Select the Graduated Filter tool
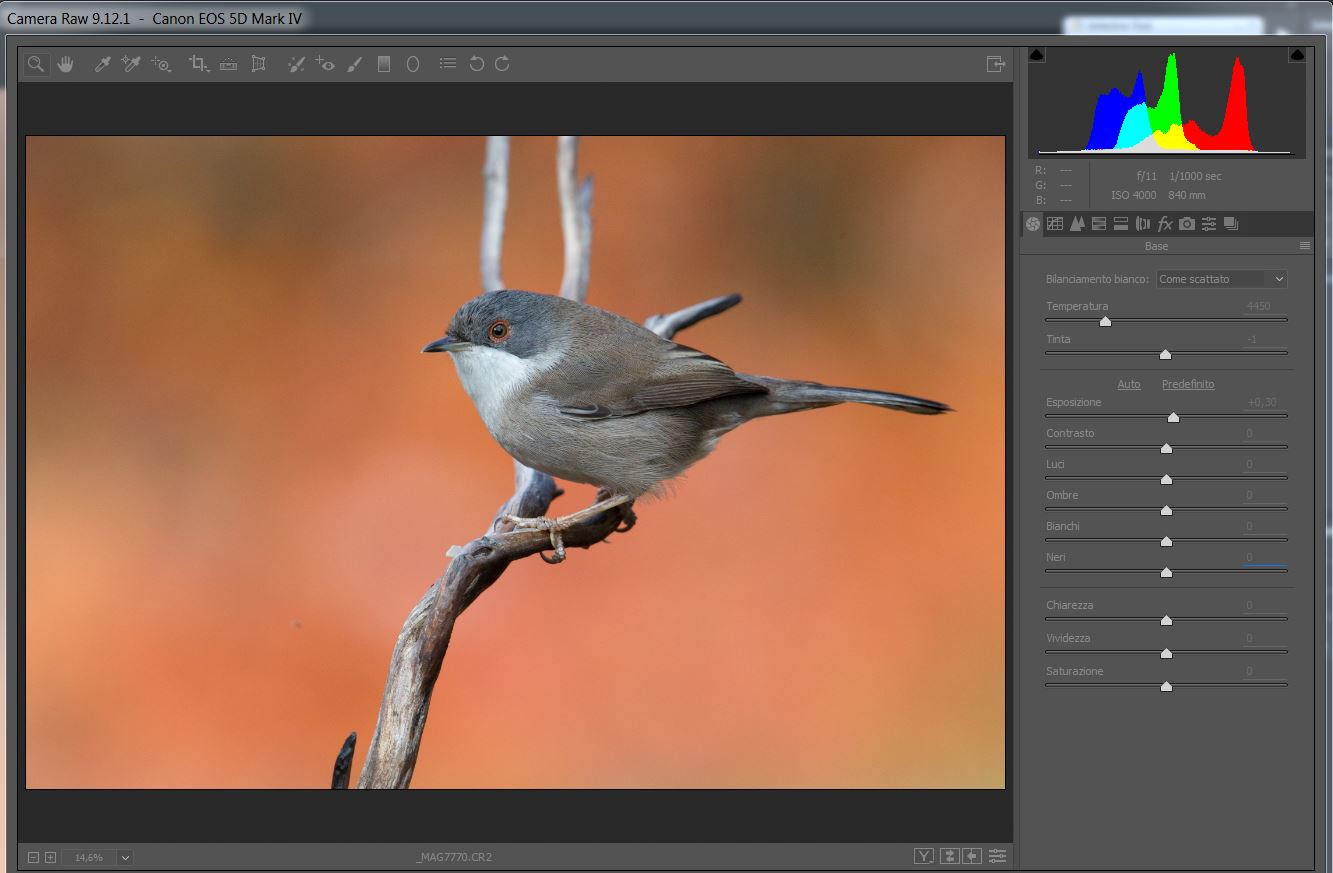 pyautogui.click(x=383, y=64)
